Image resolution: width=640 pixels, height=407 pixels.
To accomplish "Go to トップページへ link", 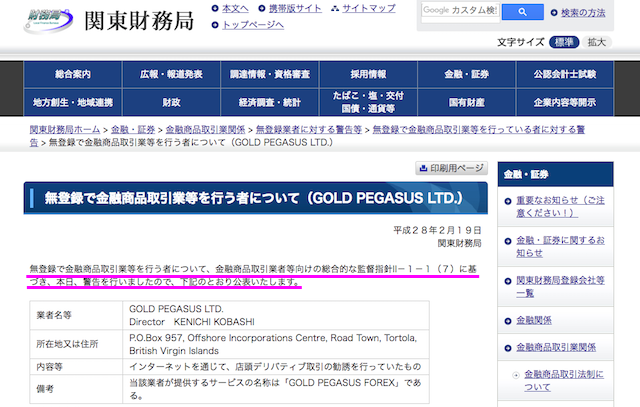I will [x=253, y=25].
